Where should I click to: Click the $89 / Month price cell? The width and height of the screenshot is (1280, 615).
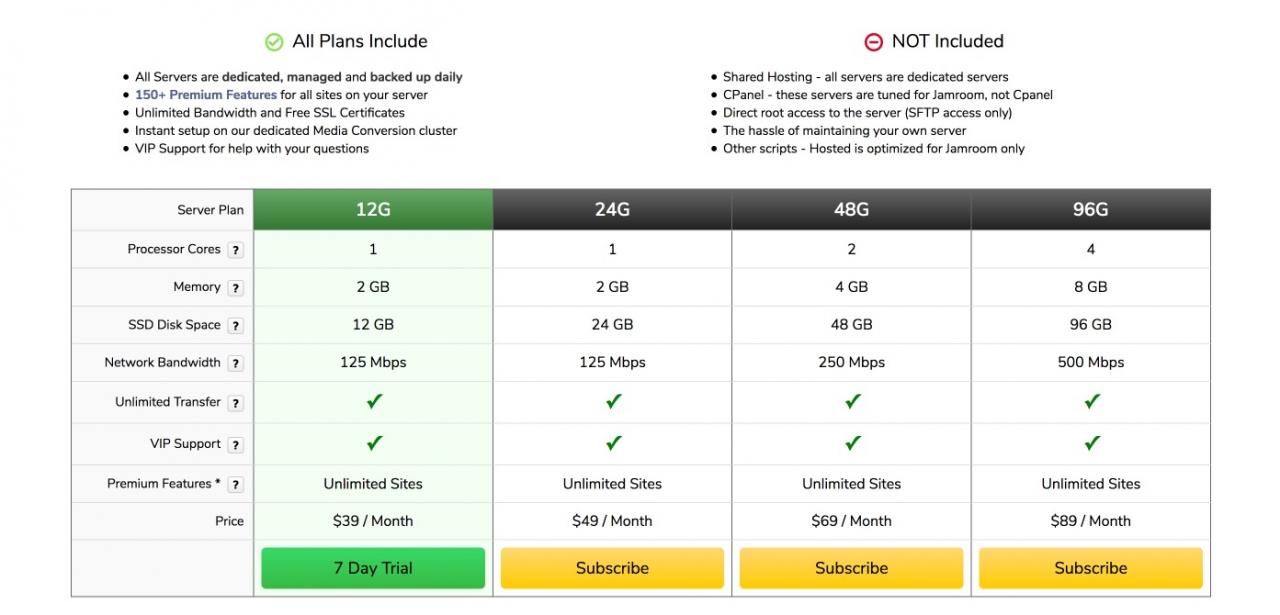point(1090,521)
